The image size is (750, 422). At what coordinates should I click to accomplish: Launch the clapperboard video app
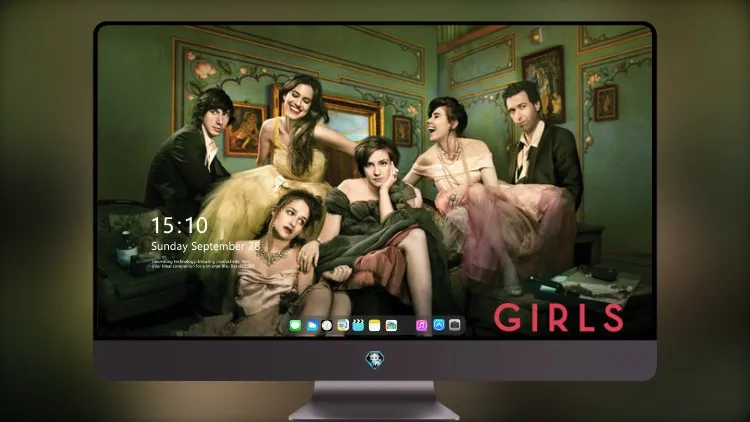358,326
